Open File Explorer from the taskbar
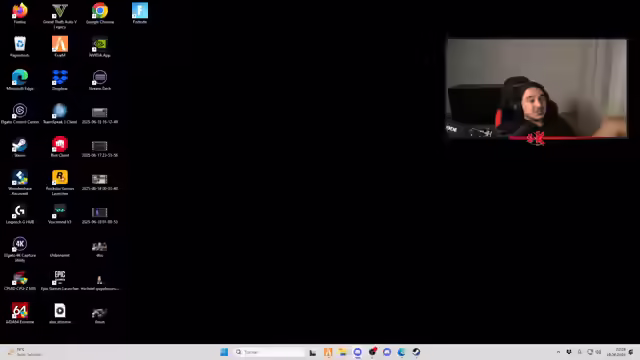Screen dimensions: 640x360 pyautogui.click(x=343, y=352)
